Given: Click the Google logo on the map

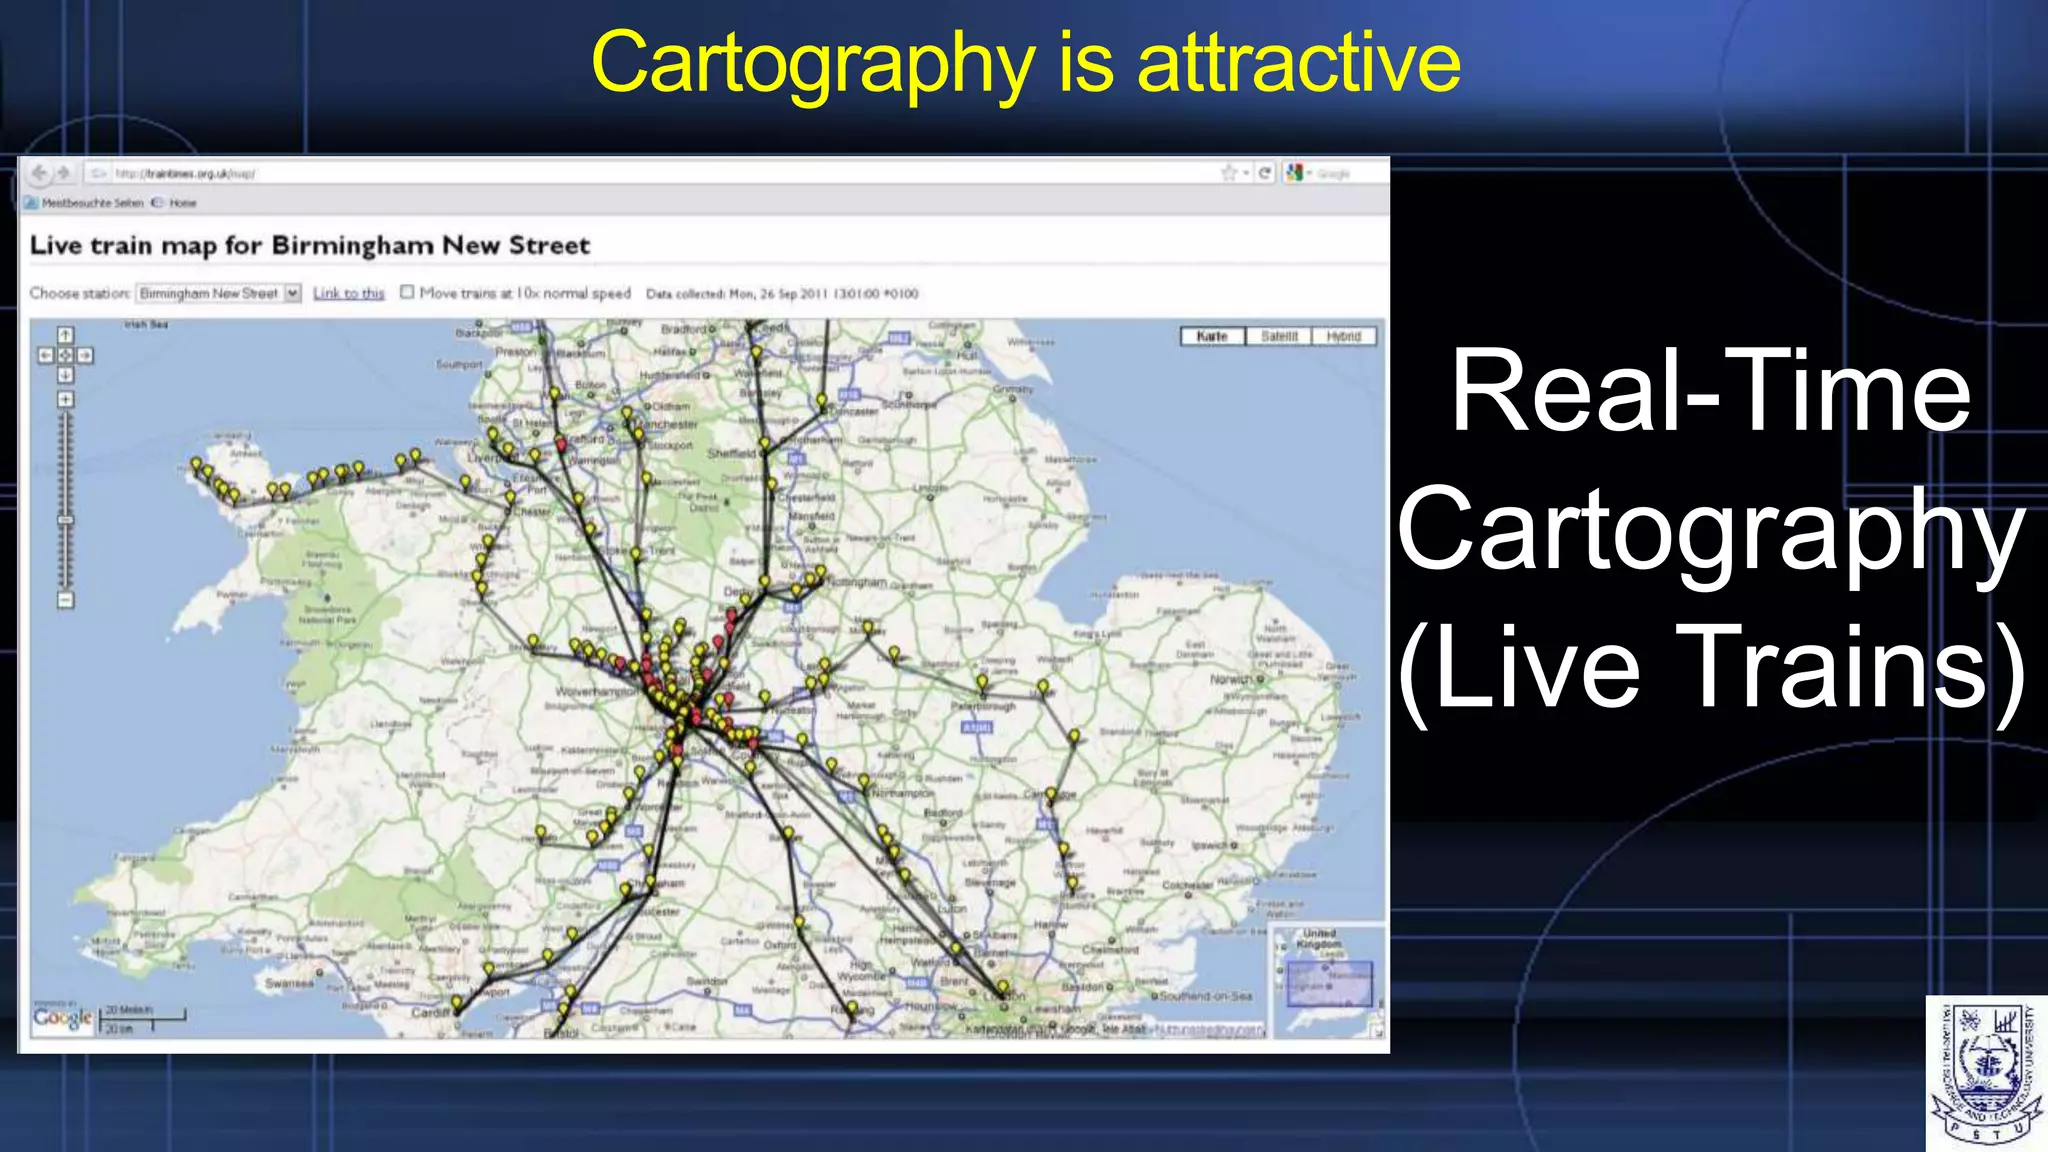Looking at the screenshot, I should tap(62, 1018).
